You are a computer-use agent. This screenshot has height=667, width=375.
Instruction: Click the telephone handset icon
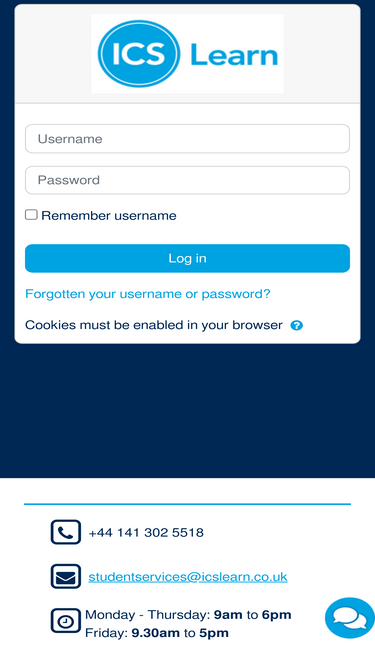(65, 532)
